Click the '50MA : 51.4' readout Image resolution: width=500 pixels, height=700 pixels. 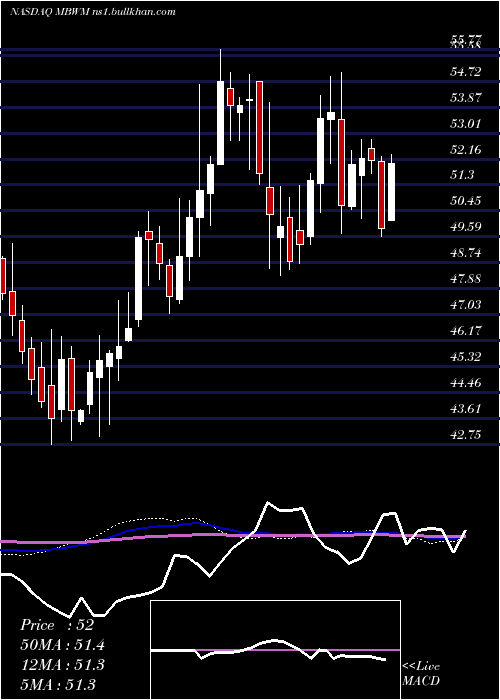[62, 645]
